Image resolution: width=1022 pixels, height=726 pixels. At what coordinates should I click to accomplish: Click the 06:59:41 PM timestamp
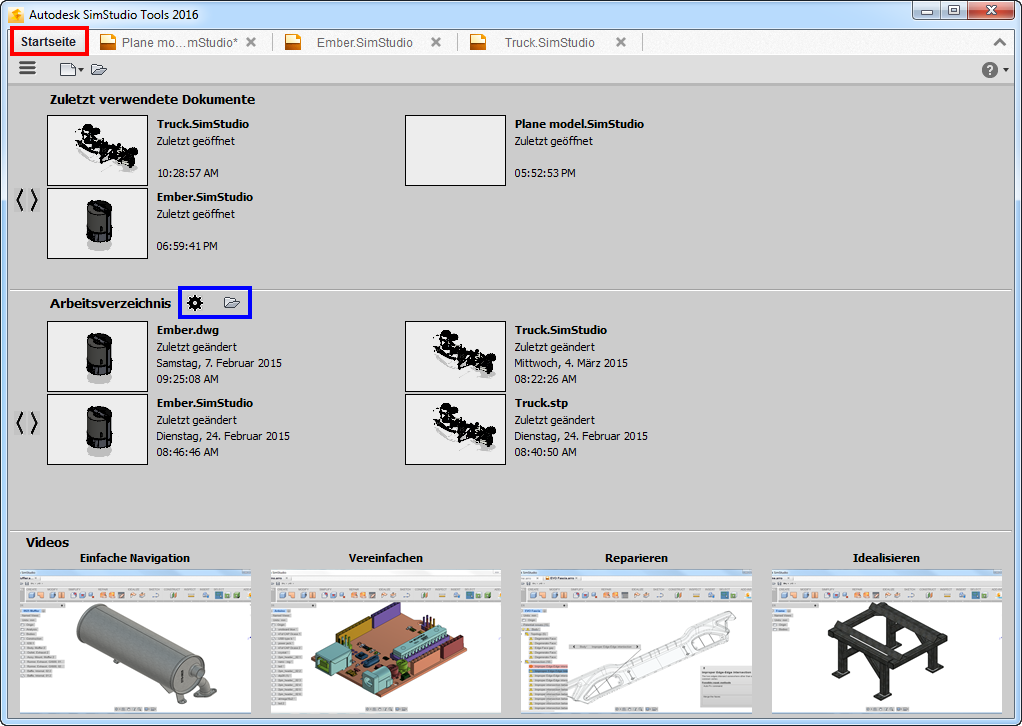tap(187, 246)
